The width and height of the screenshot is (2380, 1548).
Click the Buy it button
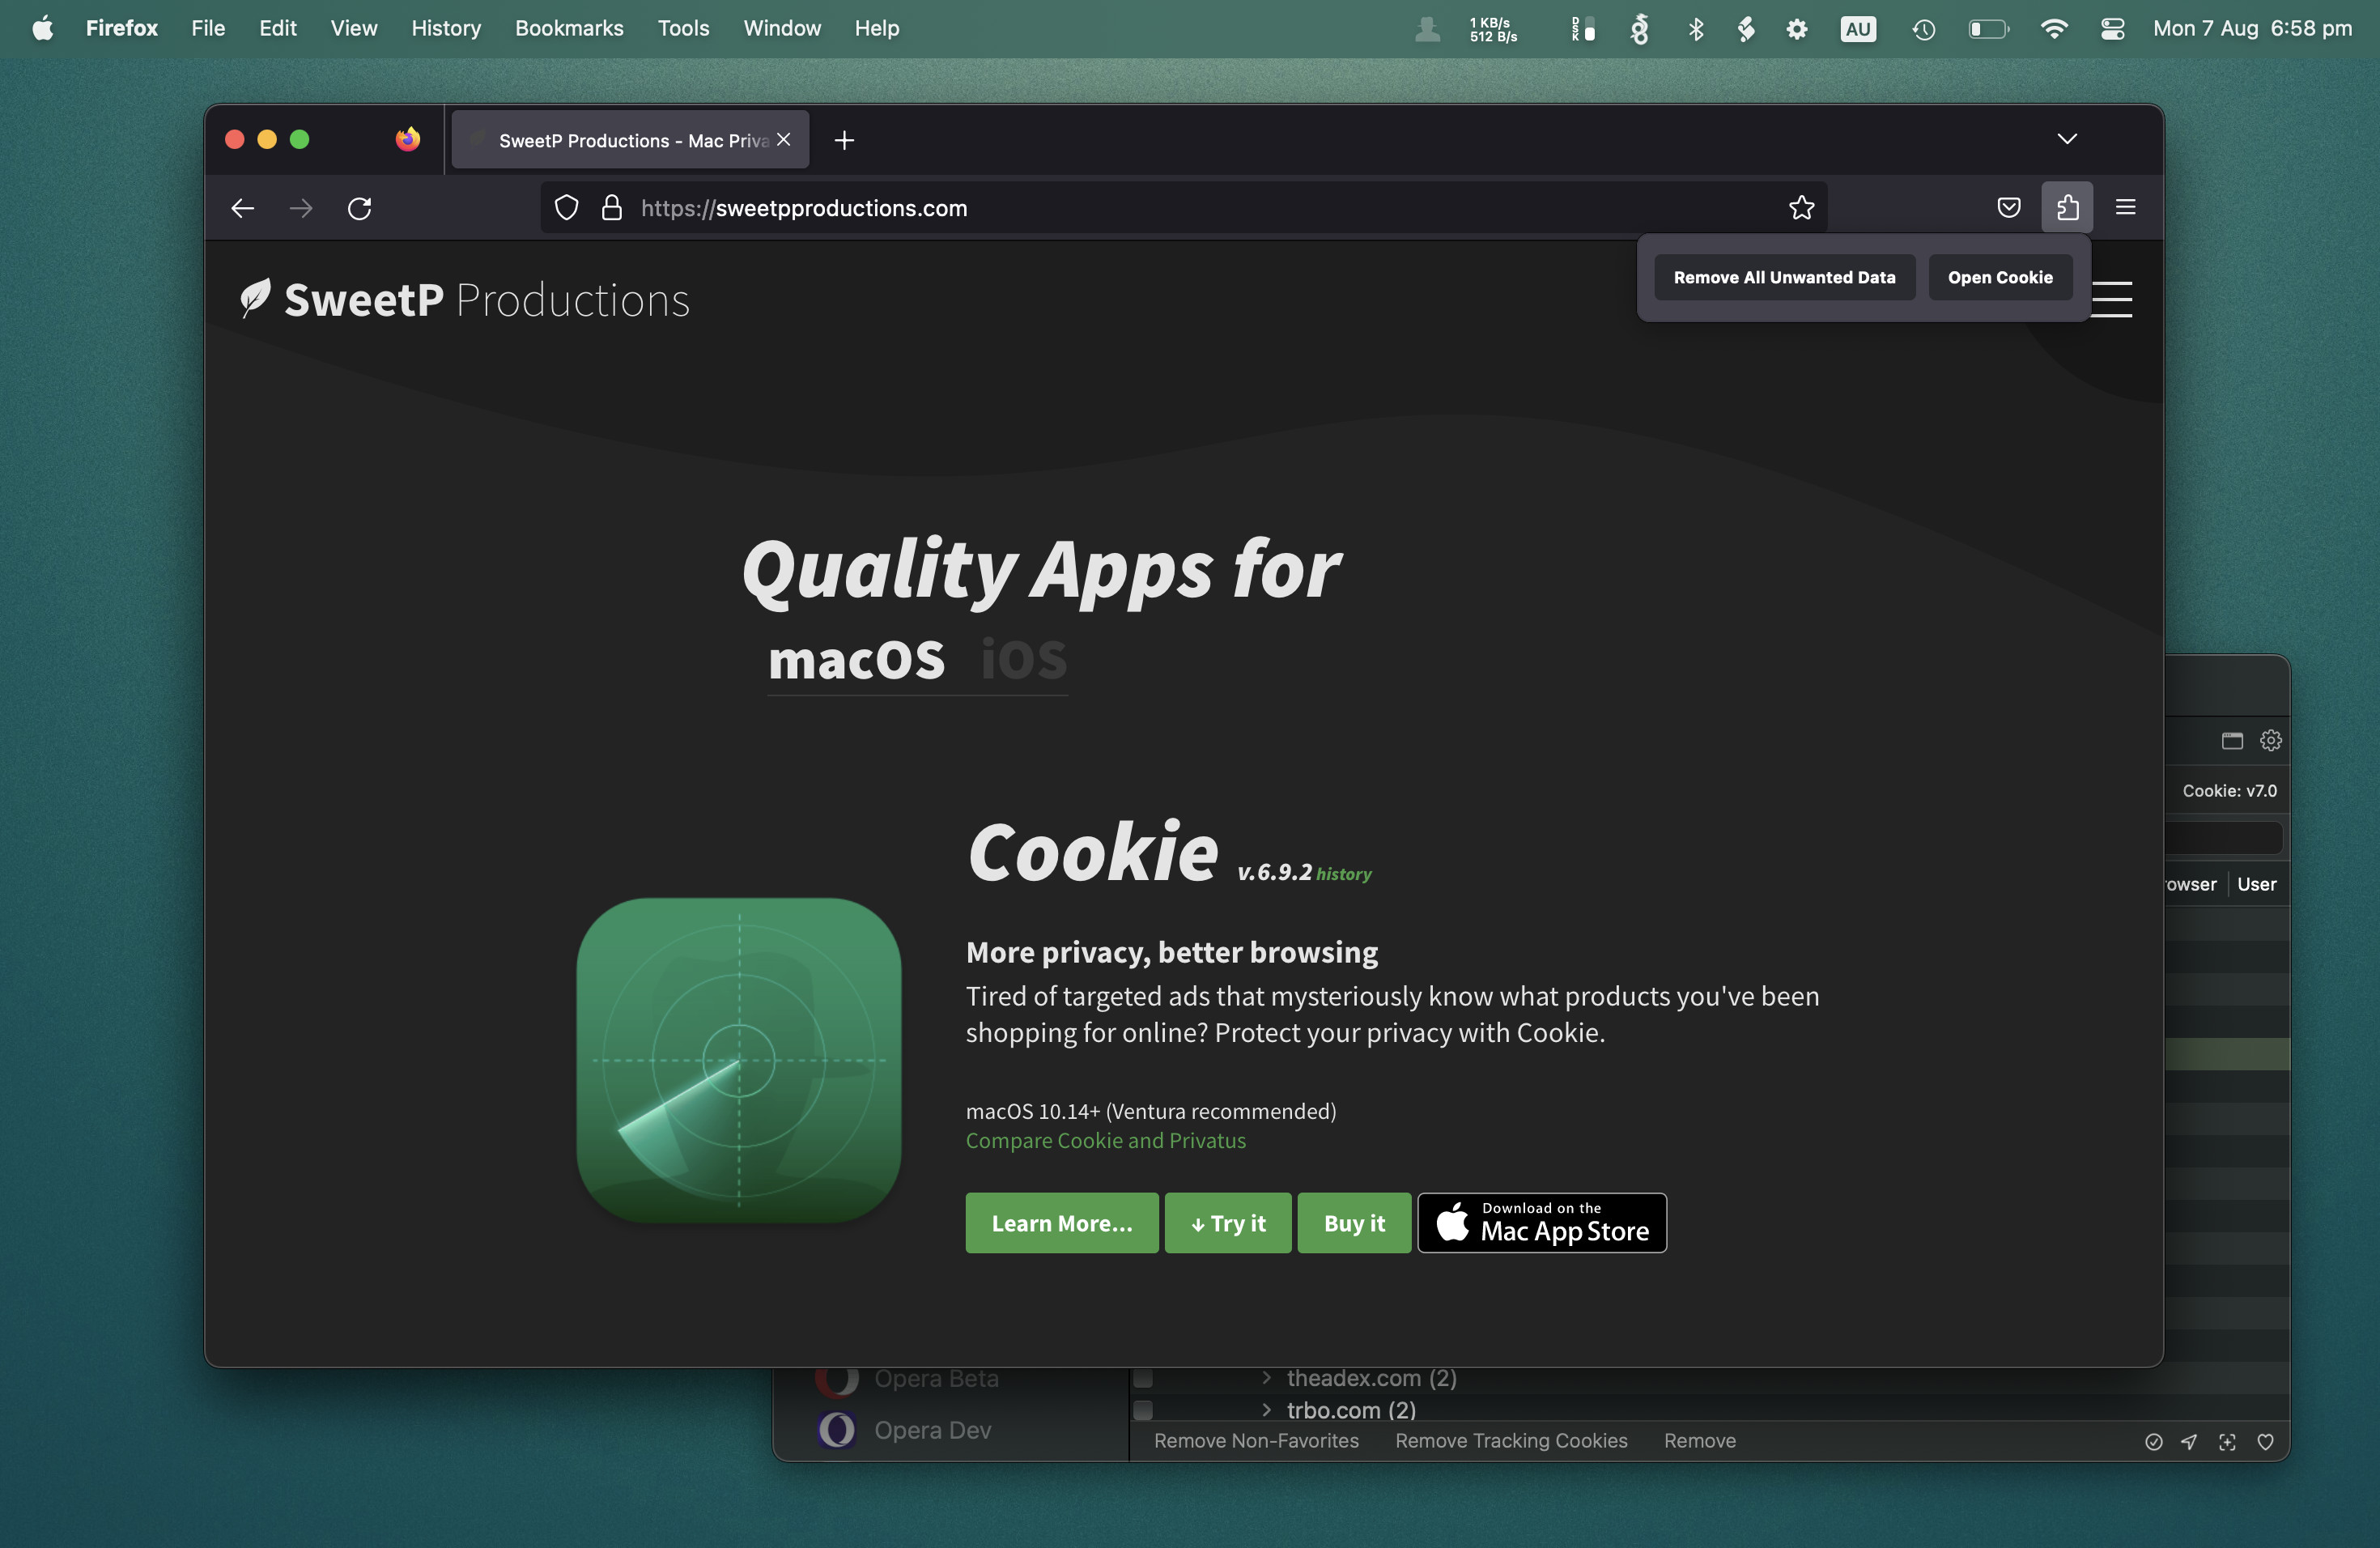pos(1354,1222)
